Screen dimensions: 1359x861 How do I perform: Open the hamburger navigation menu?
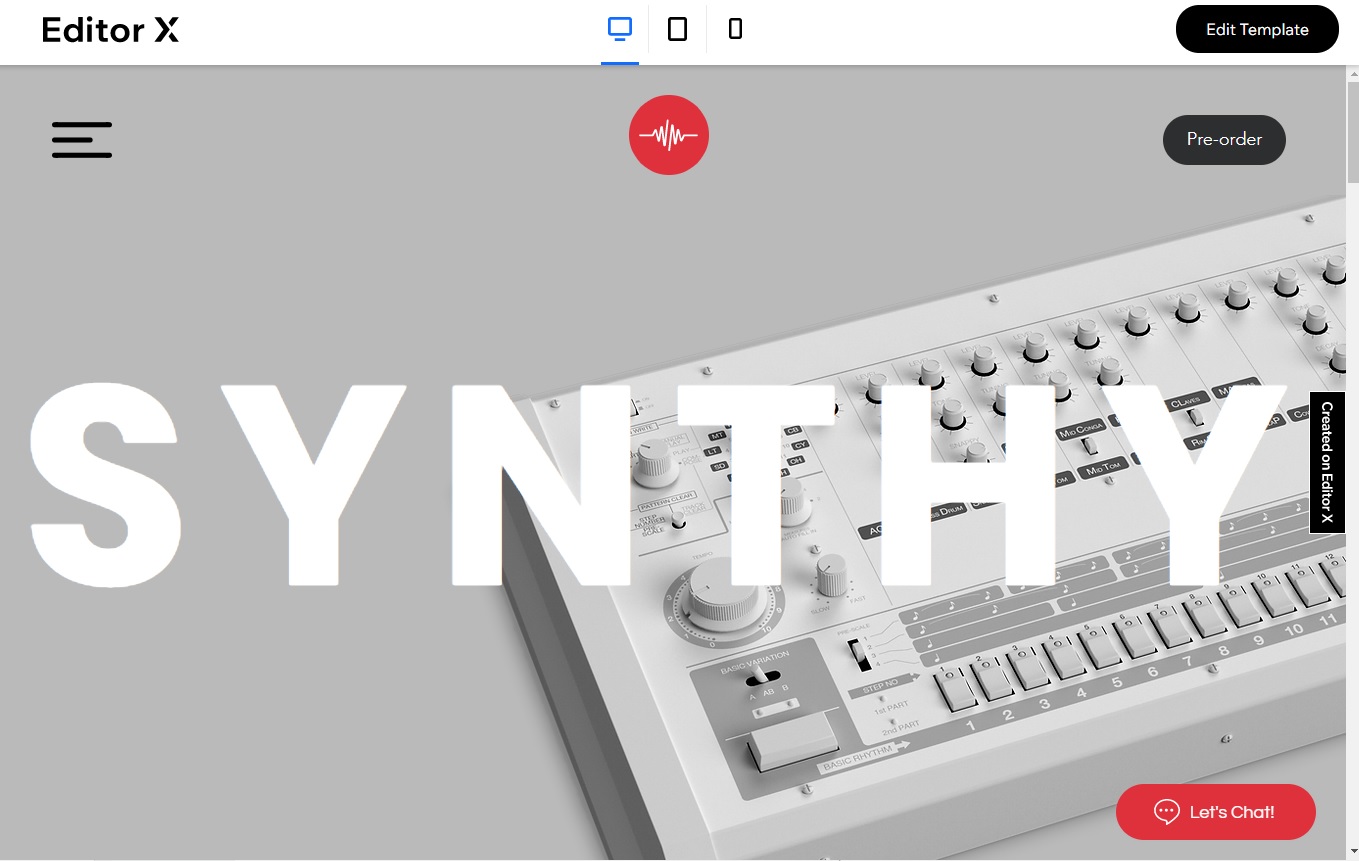[82, 139]
